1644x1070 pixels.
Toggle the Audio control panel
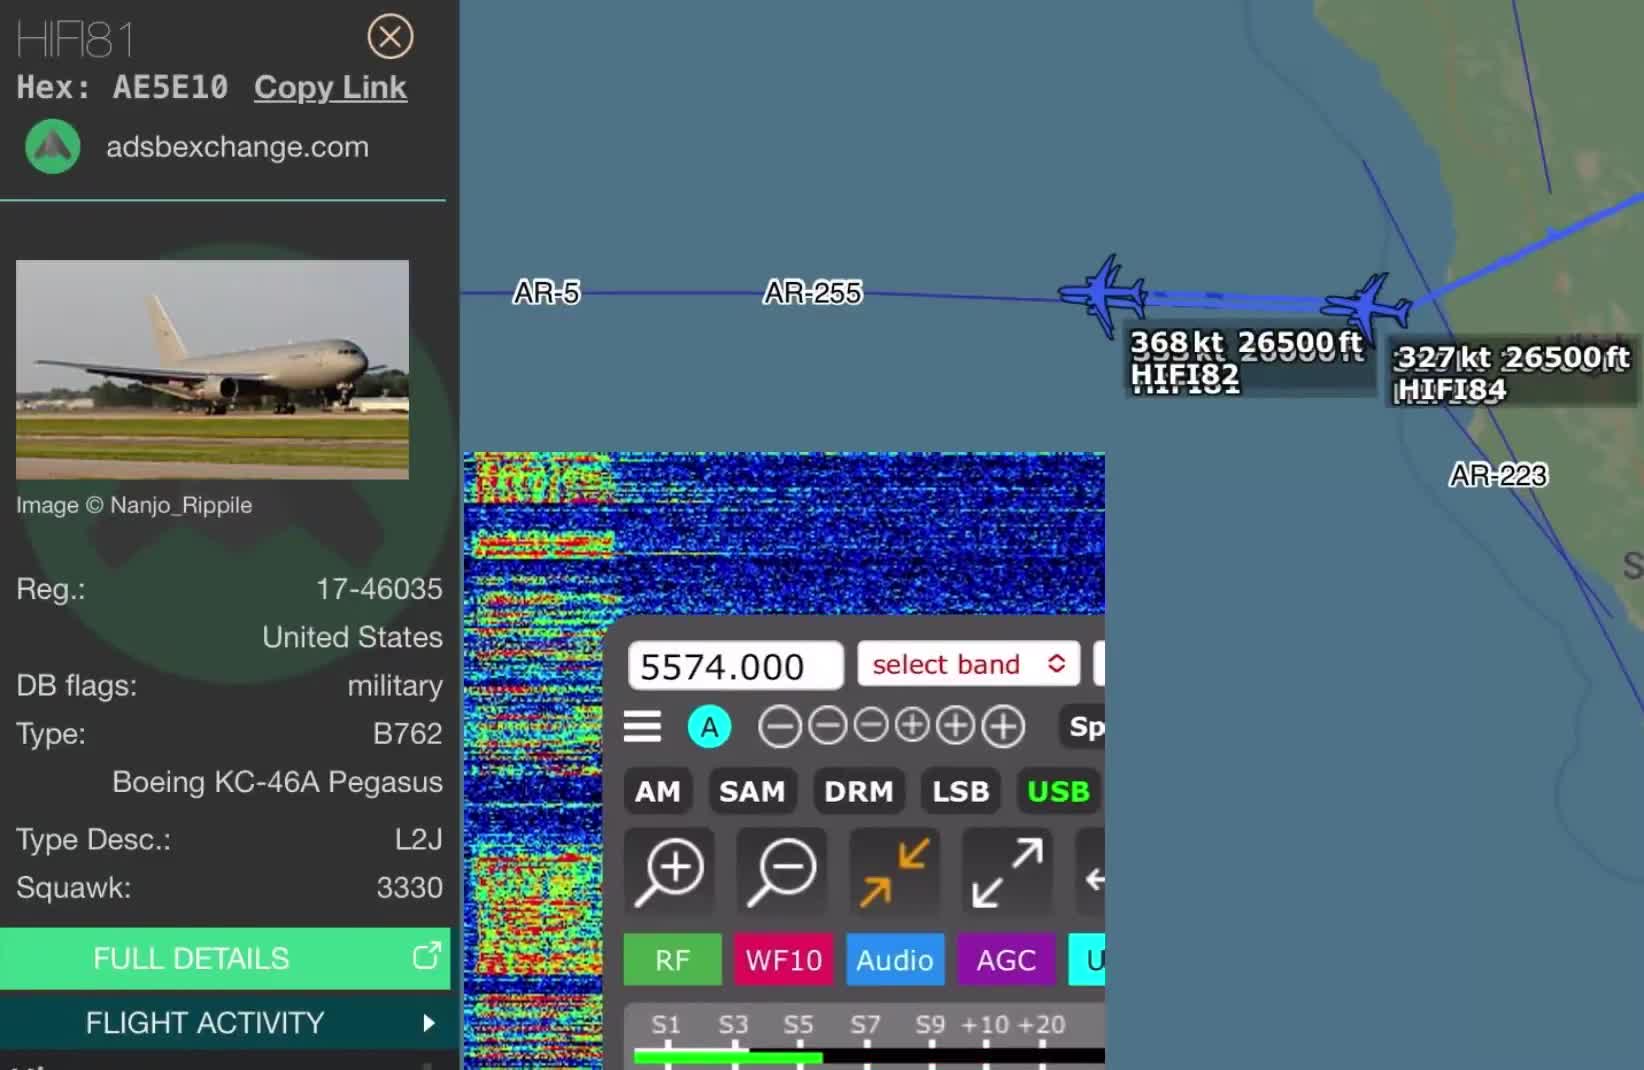[894, 960]
